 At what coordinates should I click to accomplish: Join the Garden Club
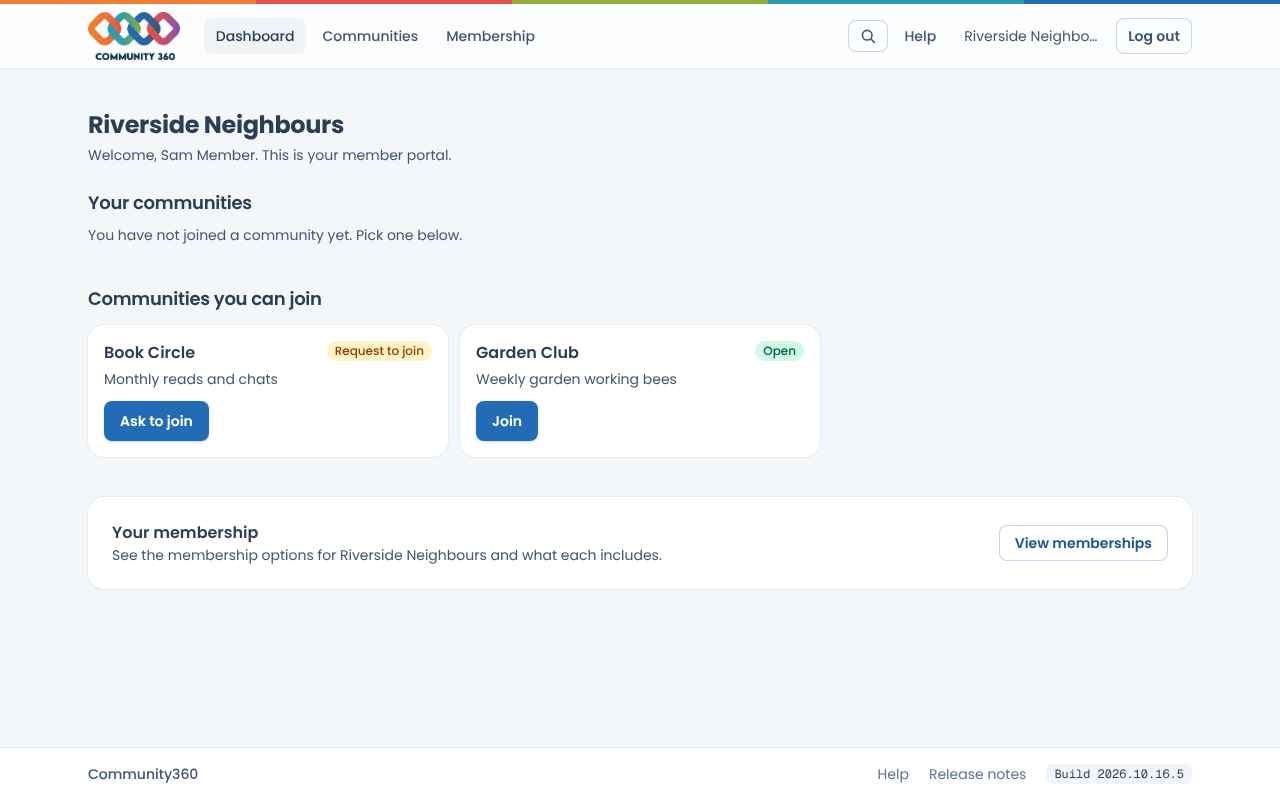click(507, 421)
